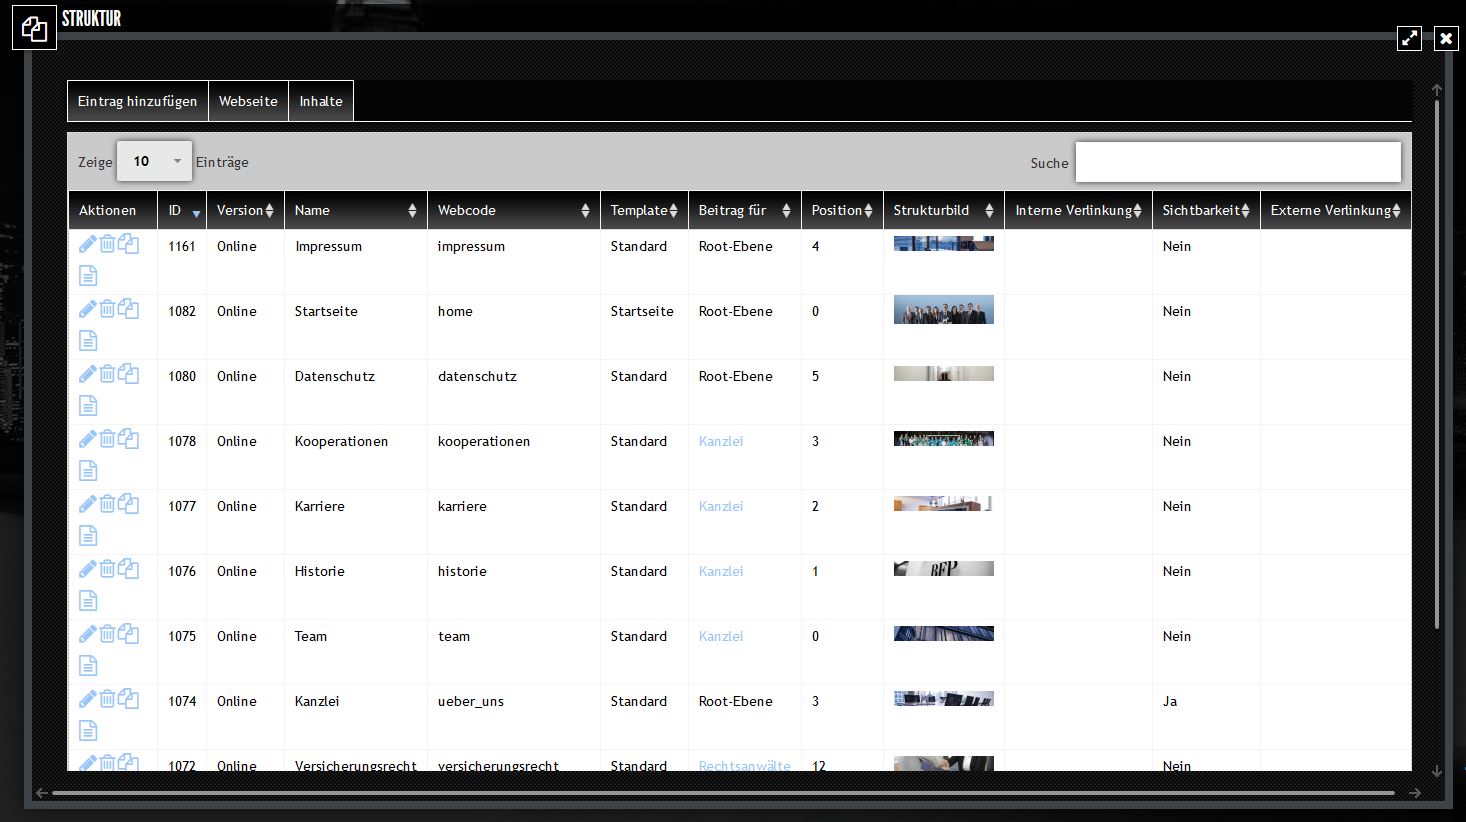Delete the Startseite entry via trash icon
Screen dimensions: 1466x822
tap(107, 309)
